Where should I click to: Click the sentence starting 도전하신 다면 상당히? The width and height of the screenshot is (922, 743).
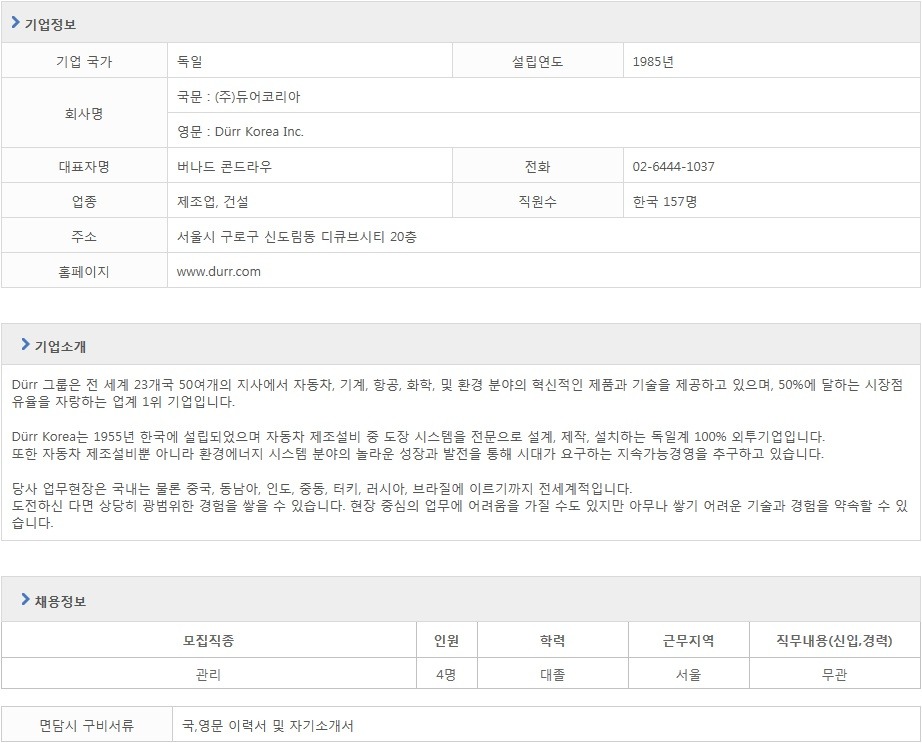460,514
